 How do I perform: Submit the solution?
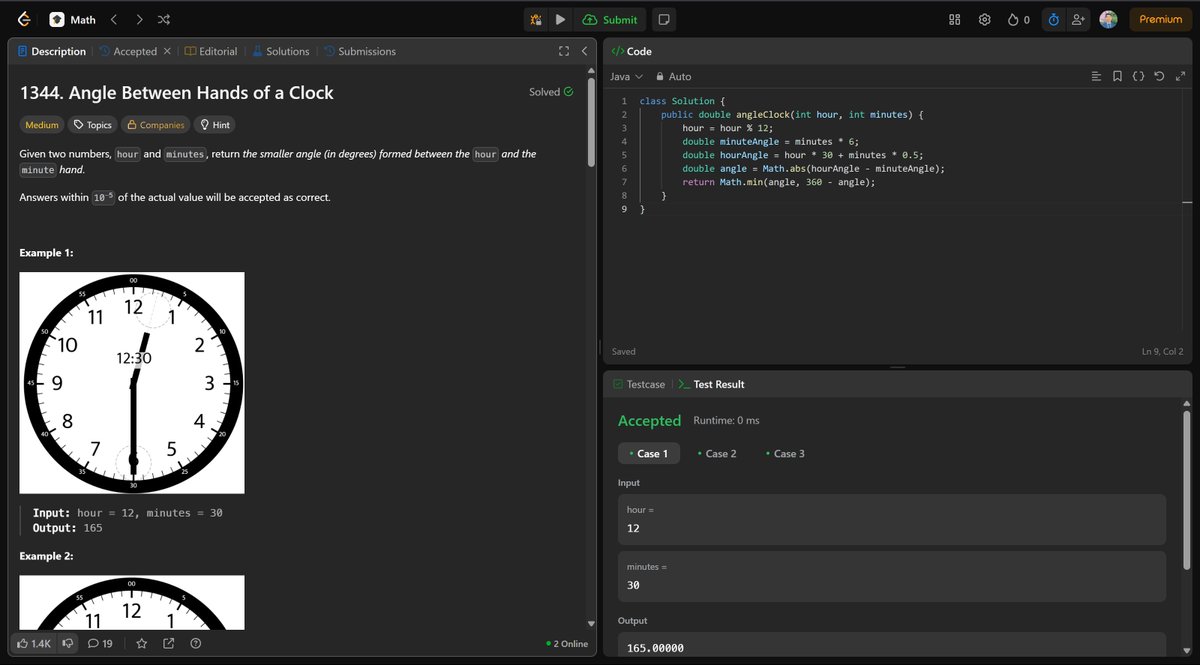[610, 19]
